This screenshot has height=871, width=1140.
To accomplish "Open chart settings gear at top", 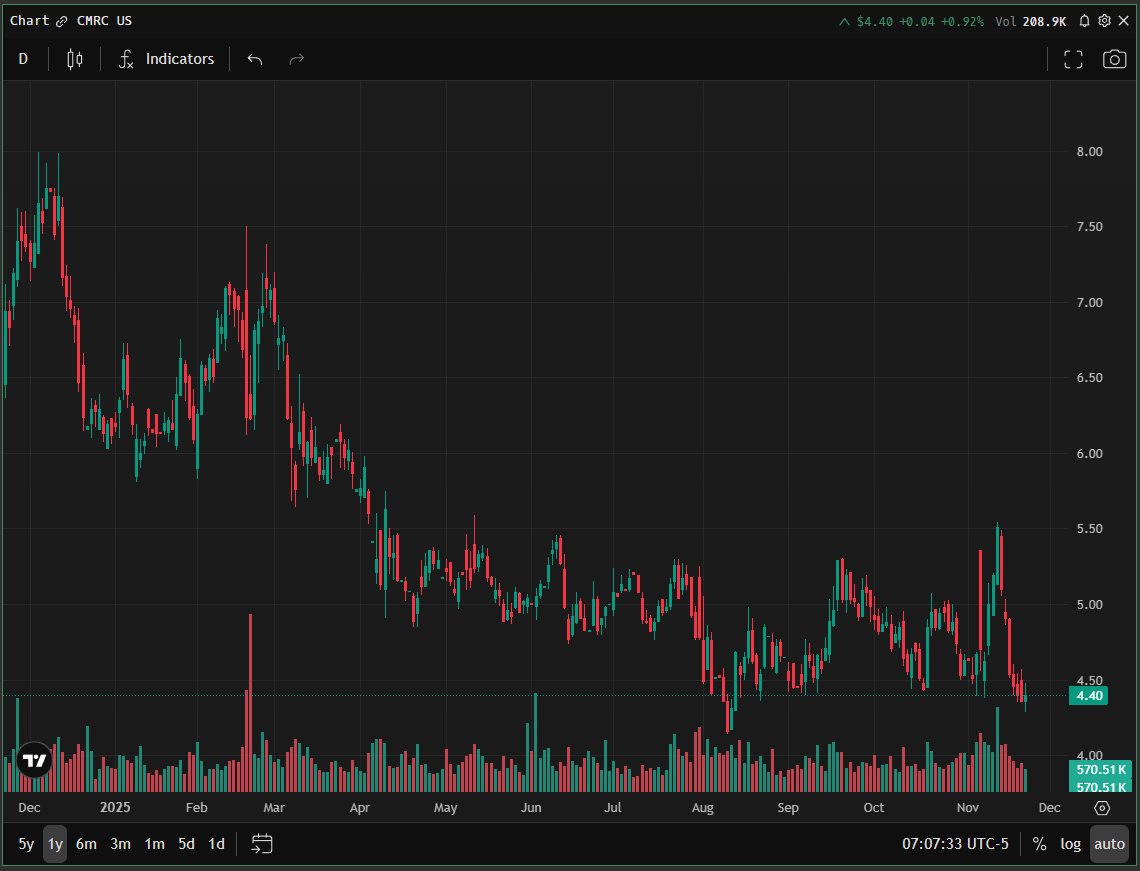I will (x=1104, y=21).
